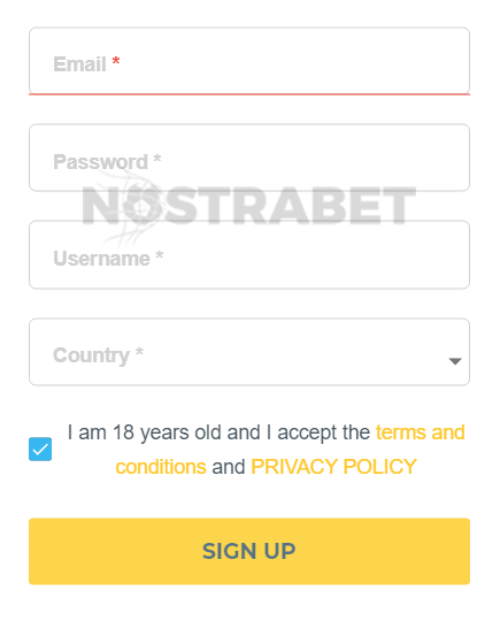This screenshot has height=636, width=500.
Task: Focus the Password input field
Action: tap(249, 157)
